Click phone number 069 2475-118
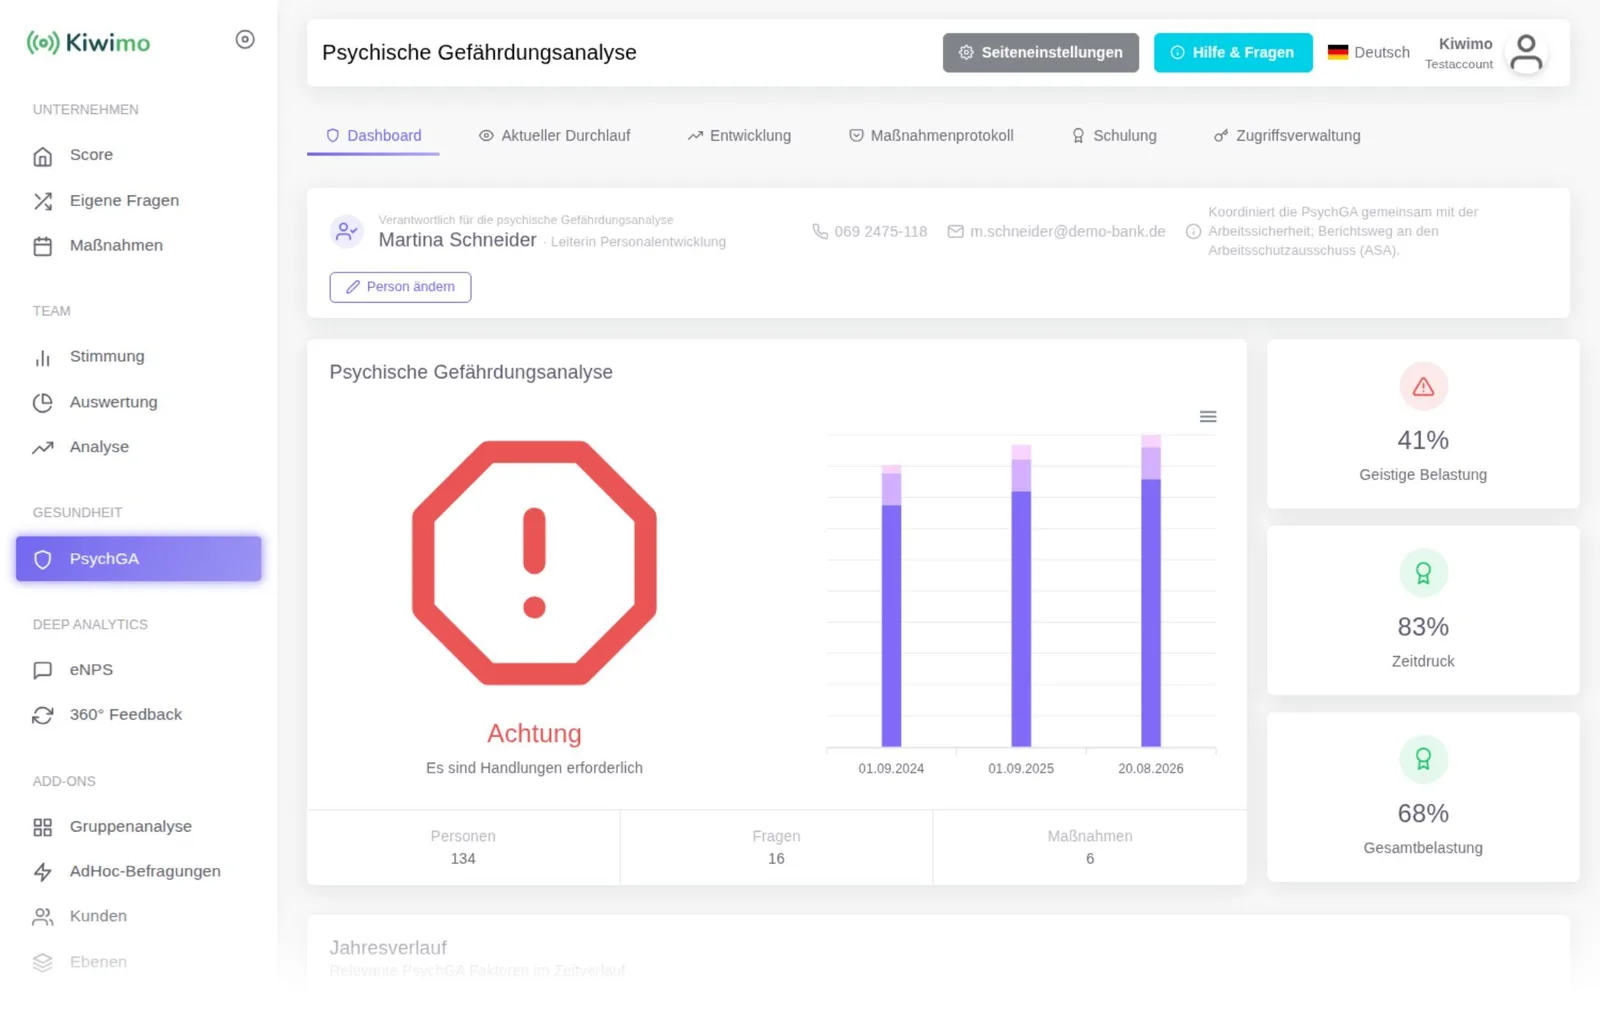This screenshot has width=1600, height=1013. coord(870,232)
